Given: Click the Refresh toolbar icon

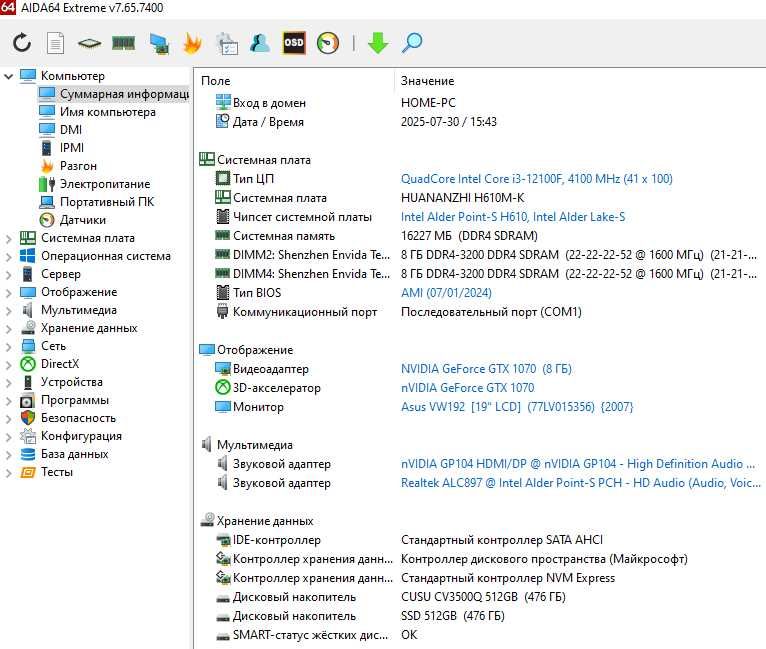Looking at the screenshot, I should [x=22, y=43].
